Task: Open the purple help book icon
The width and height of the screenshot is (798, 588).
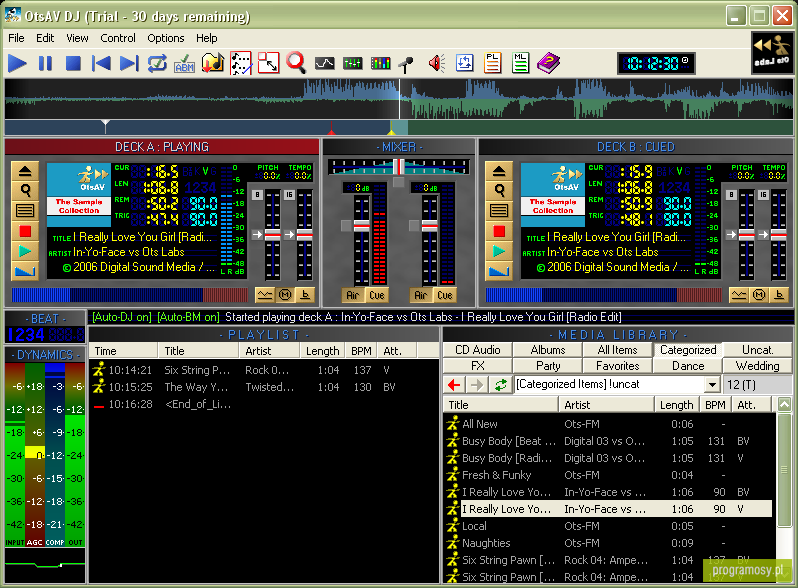Action: point(548,63)
